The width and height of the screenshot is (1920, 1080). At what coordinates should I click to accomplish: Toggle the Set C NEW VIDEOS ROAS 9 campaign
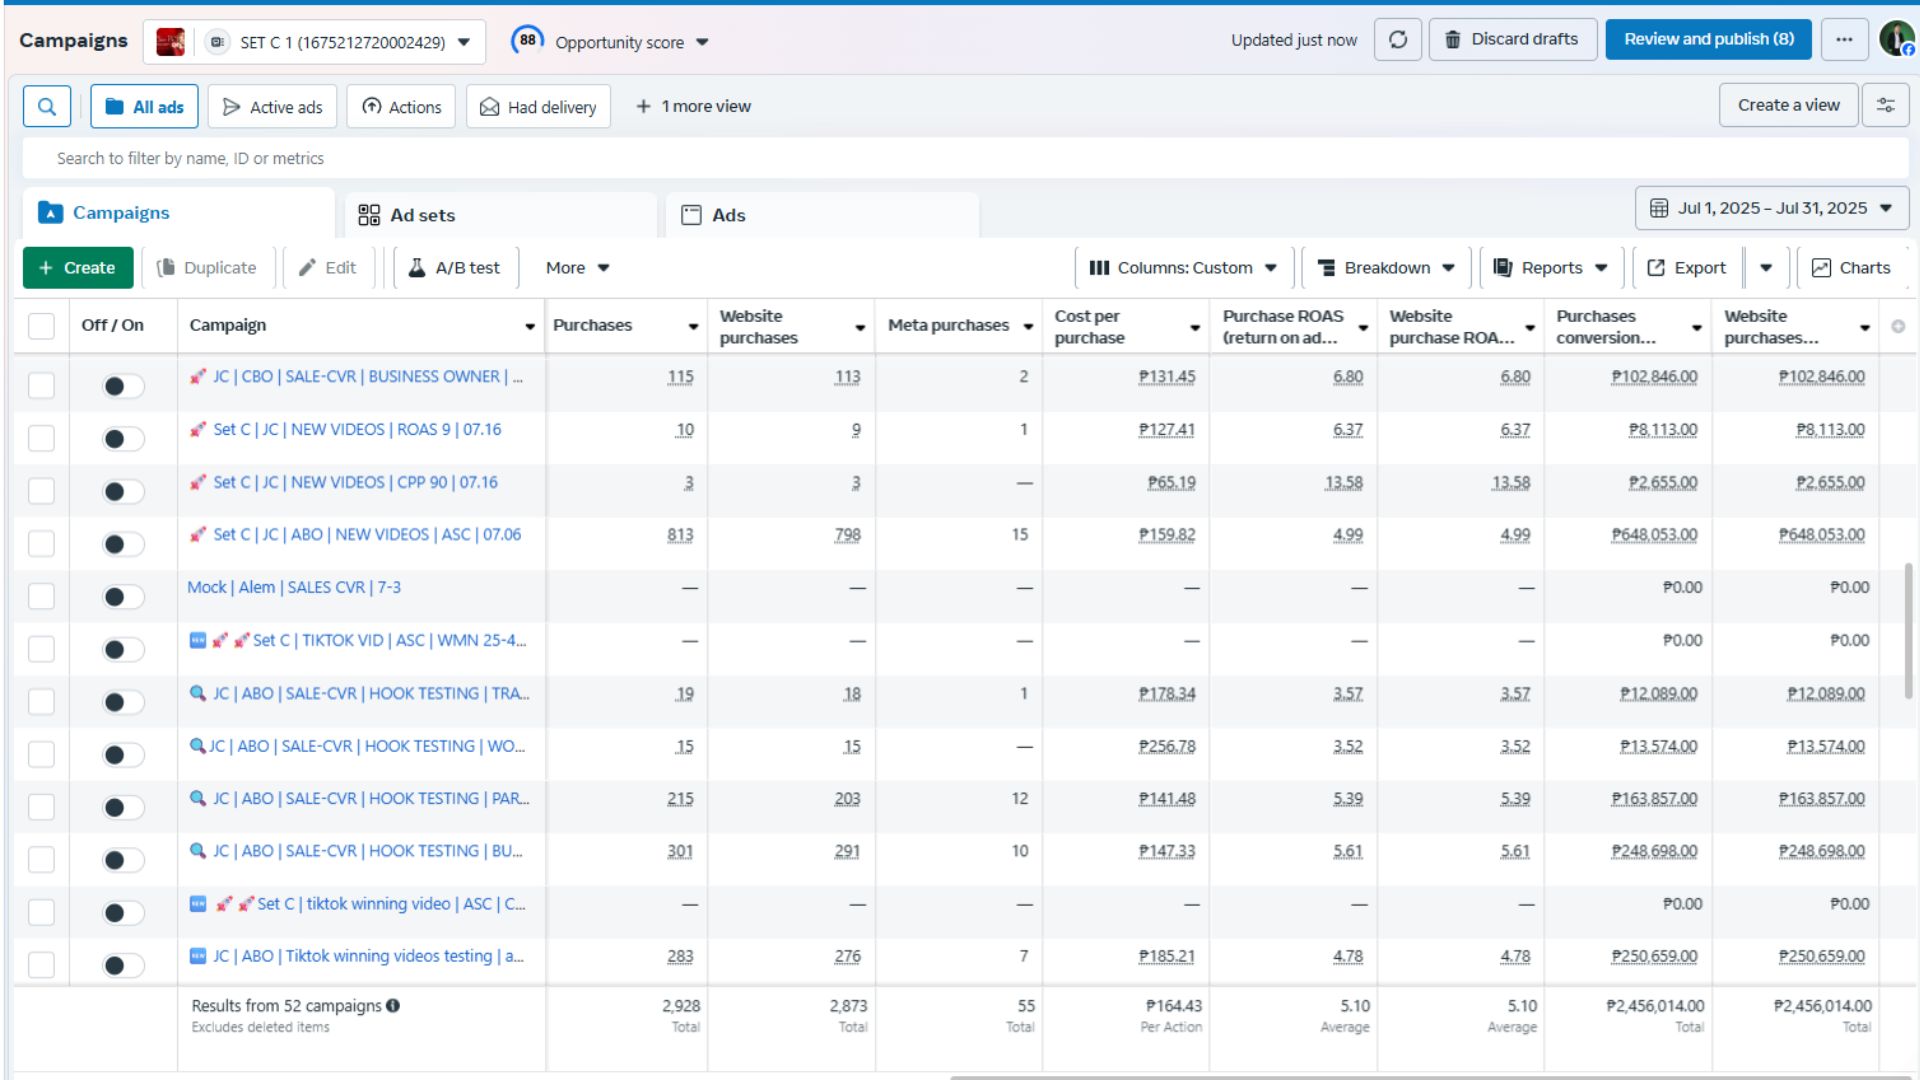click(123, 439)
